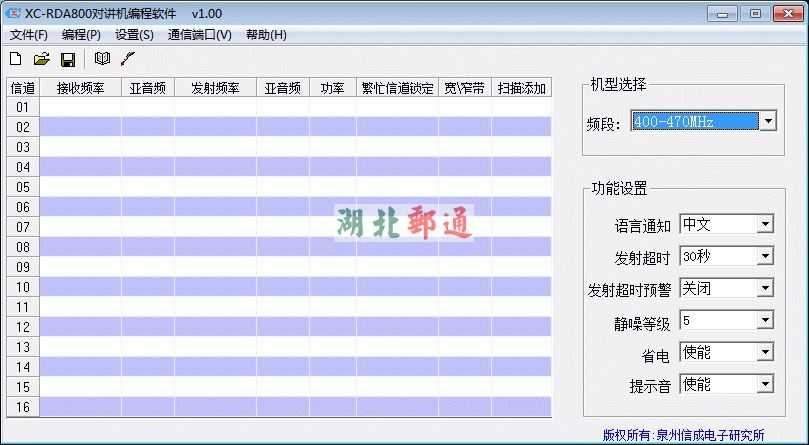Open the 通信端口(V) menu
The height and width of the screenshot is (445, 809).
click(199, 35)
